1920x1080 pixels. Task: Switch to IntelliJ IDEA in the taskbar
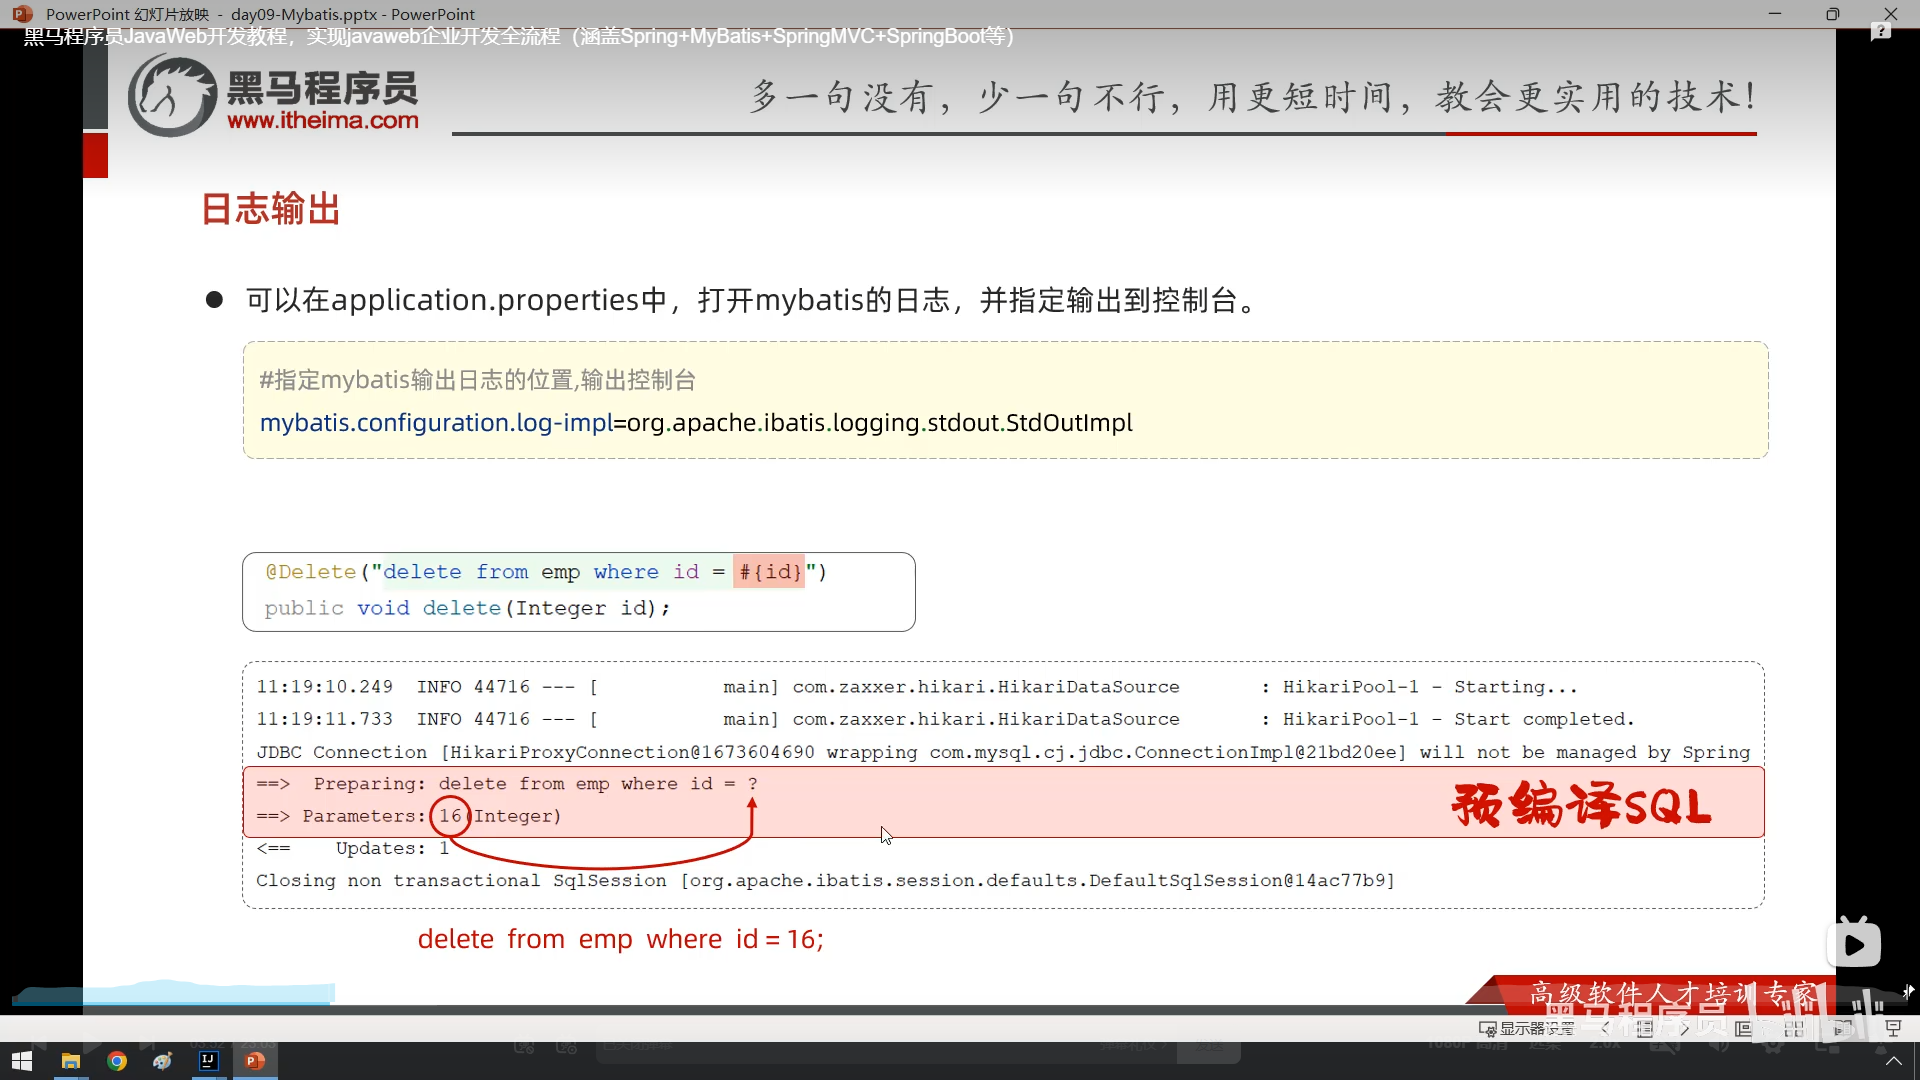click(209, 1061)
